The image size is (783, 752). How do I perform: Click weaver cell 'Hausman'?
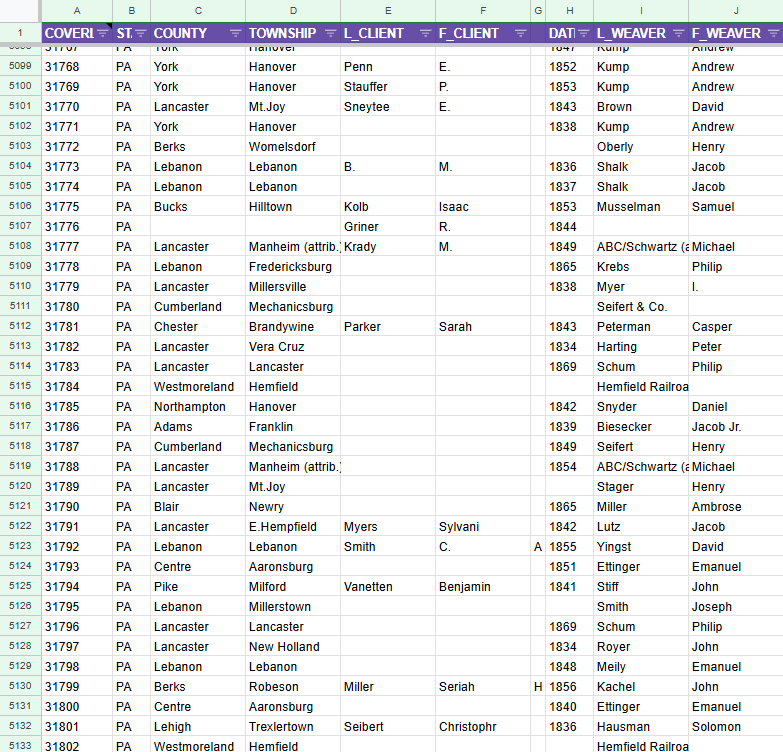tap(641, 727)
